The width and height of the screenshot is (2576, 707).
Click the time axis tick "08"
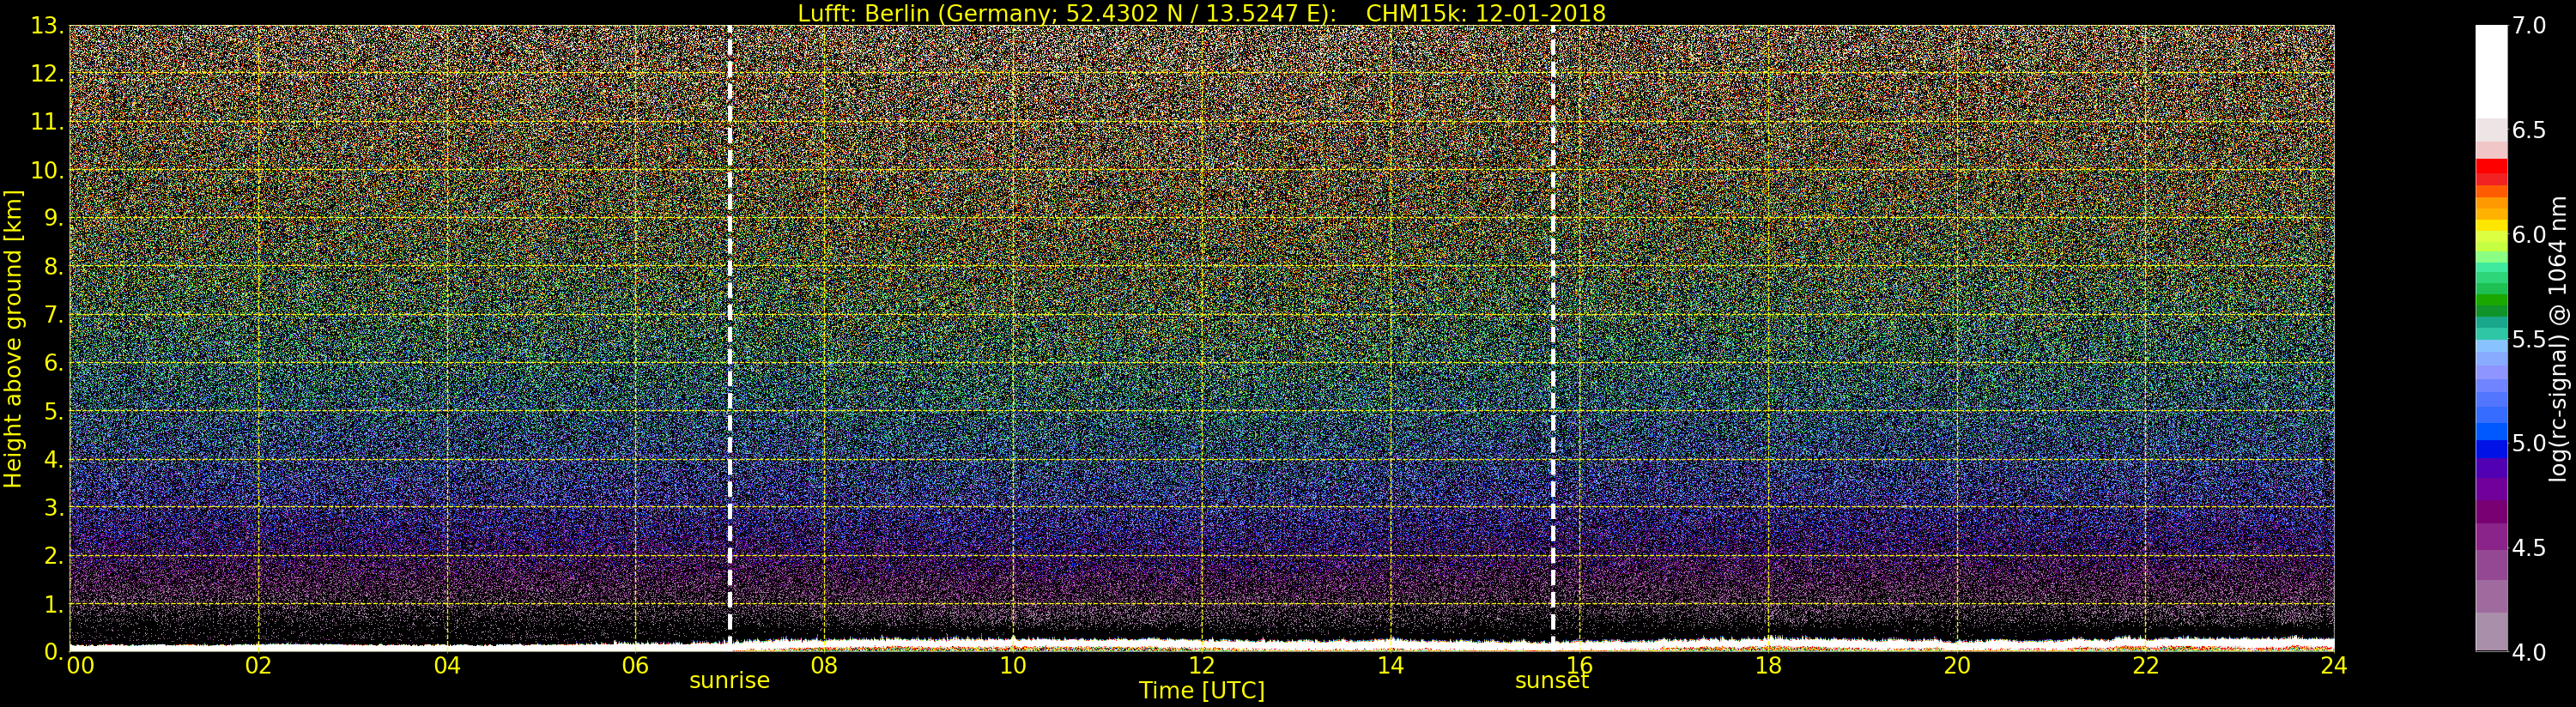[x=824, y=666]
